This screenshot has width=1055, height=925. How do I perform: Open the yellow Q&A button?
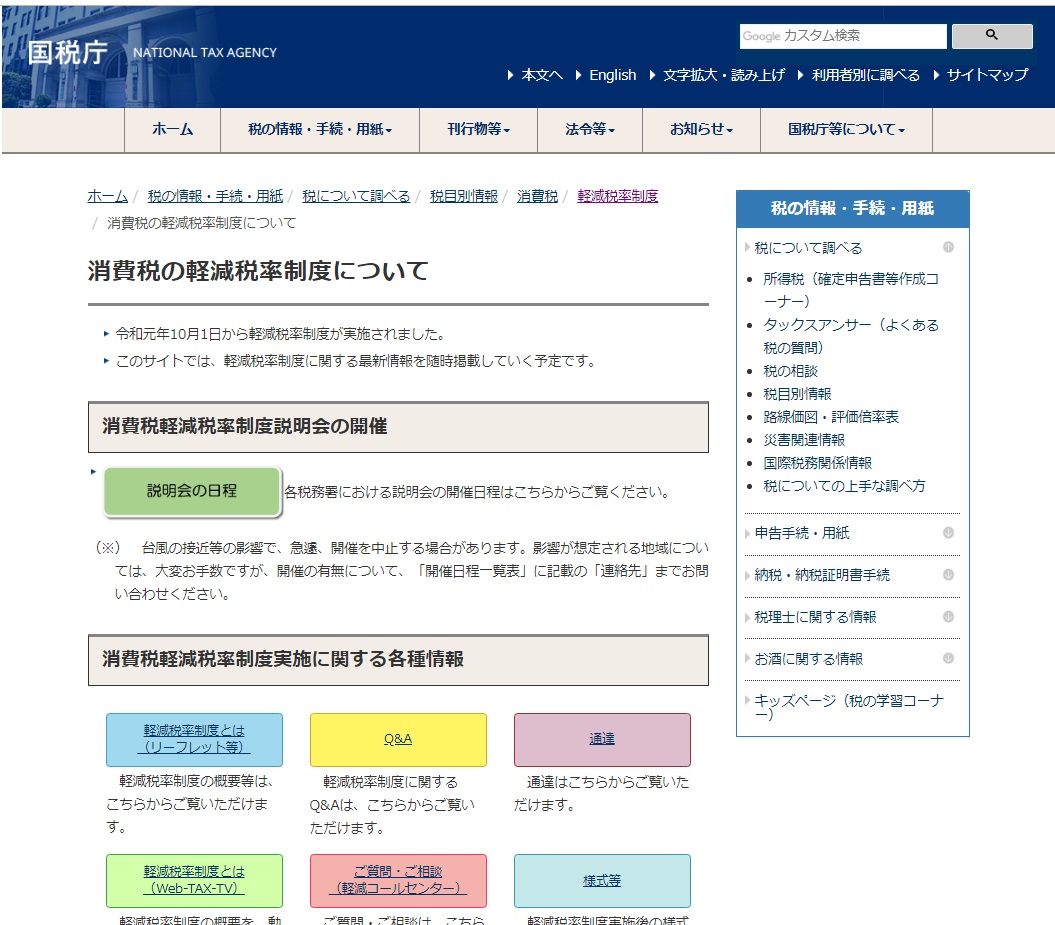click(398, 739)
